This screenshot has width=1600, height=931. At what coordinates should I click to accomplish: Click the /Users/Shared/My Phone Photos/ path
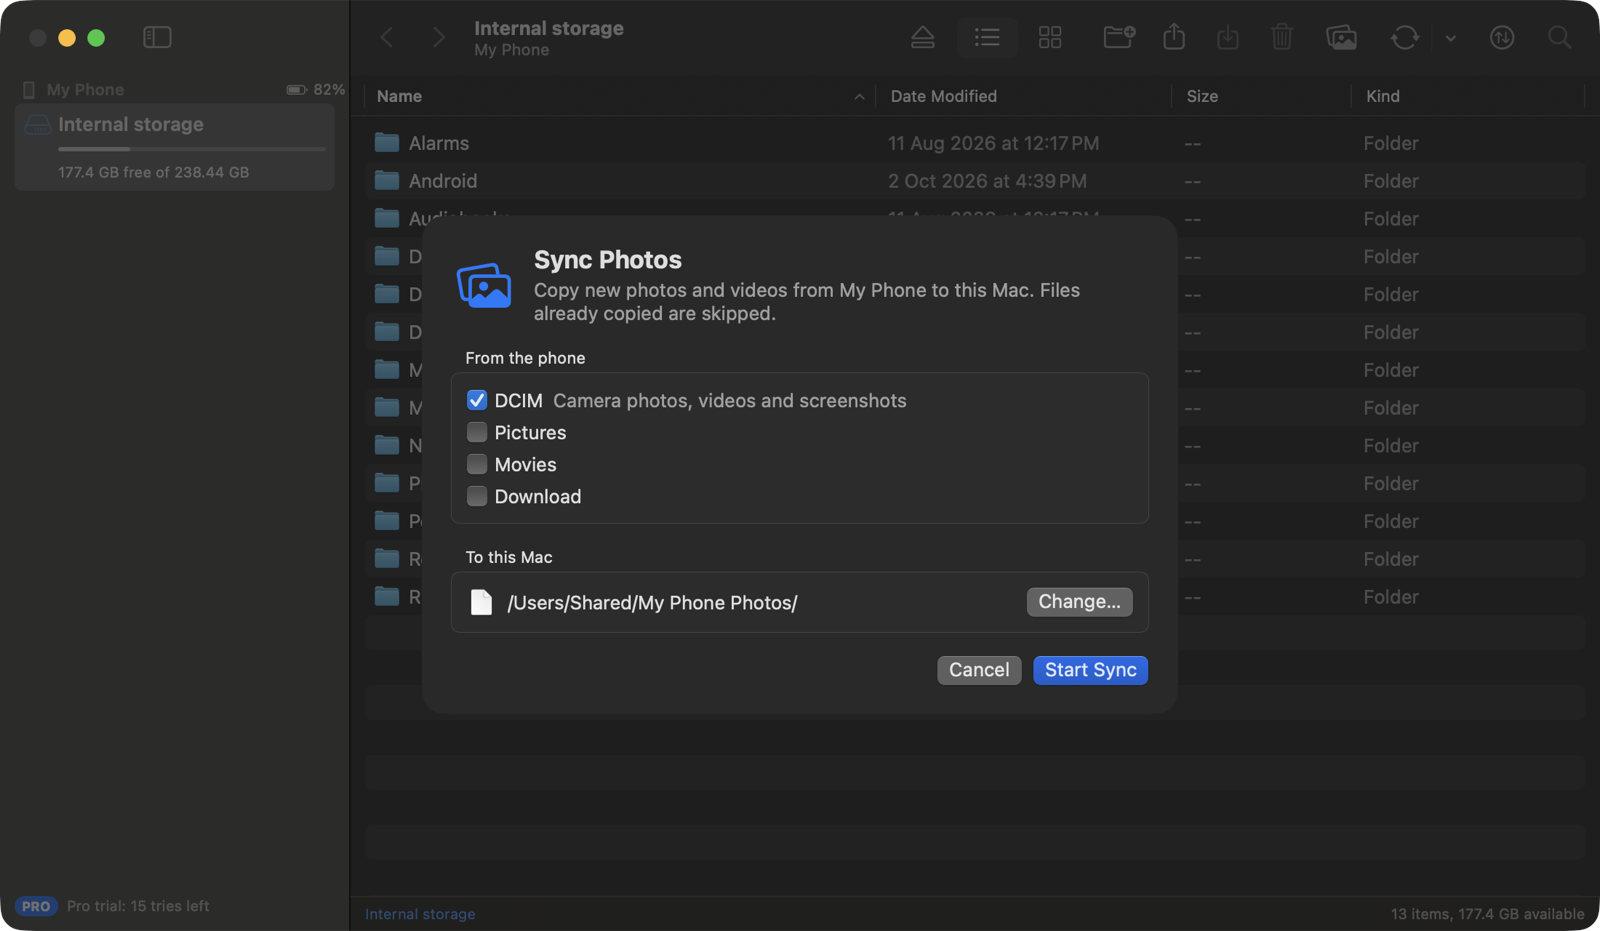(652, 602)
